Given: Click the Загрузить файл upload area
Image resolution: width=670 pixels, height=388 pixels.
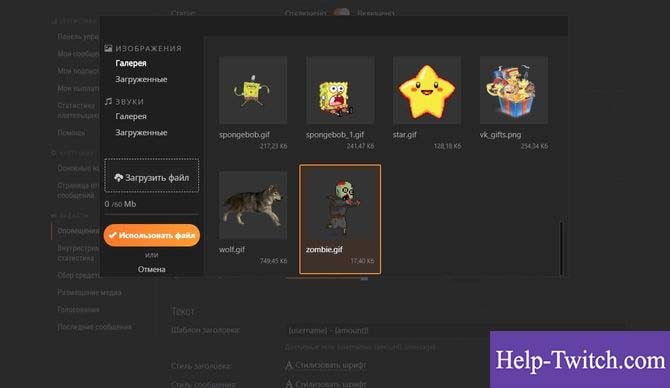Looking at the screenshot, I should coord(152,176).
